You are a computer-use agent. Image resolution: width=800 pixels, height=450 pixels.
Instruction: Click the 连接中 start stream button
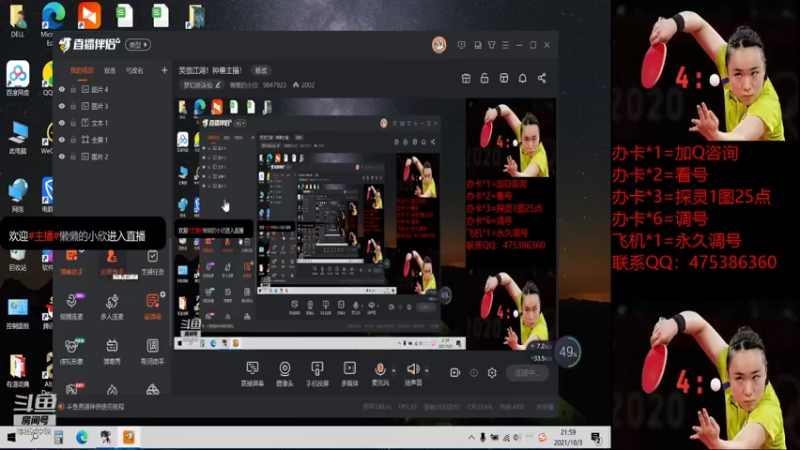[527, 373]
